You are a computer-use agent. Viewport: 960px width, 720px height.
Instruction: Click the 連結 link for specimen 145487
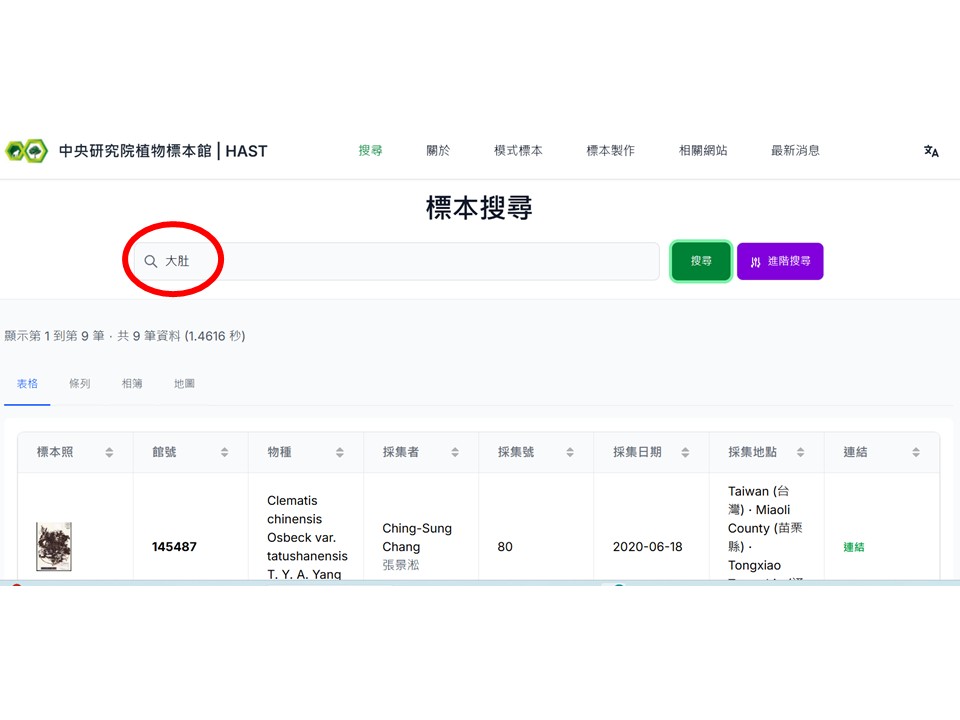tap(853, 547)
